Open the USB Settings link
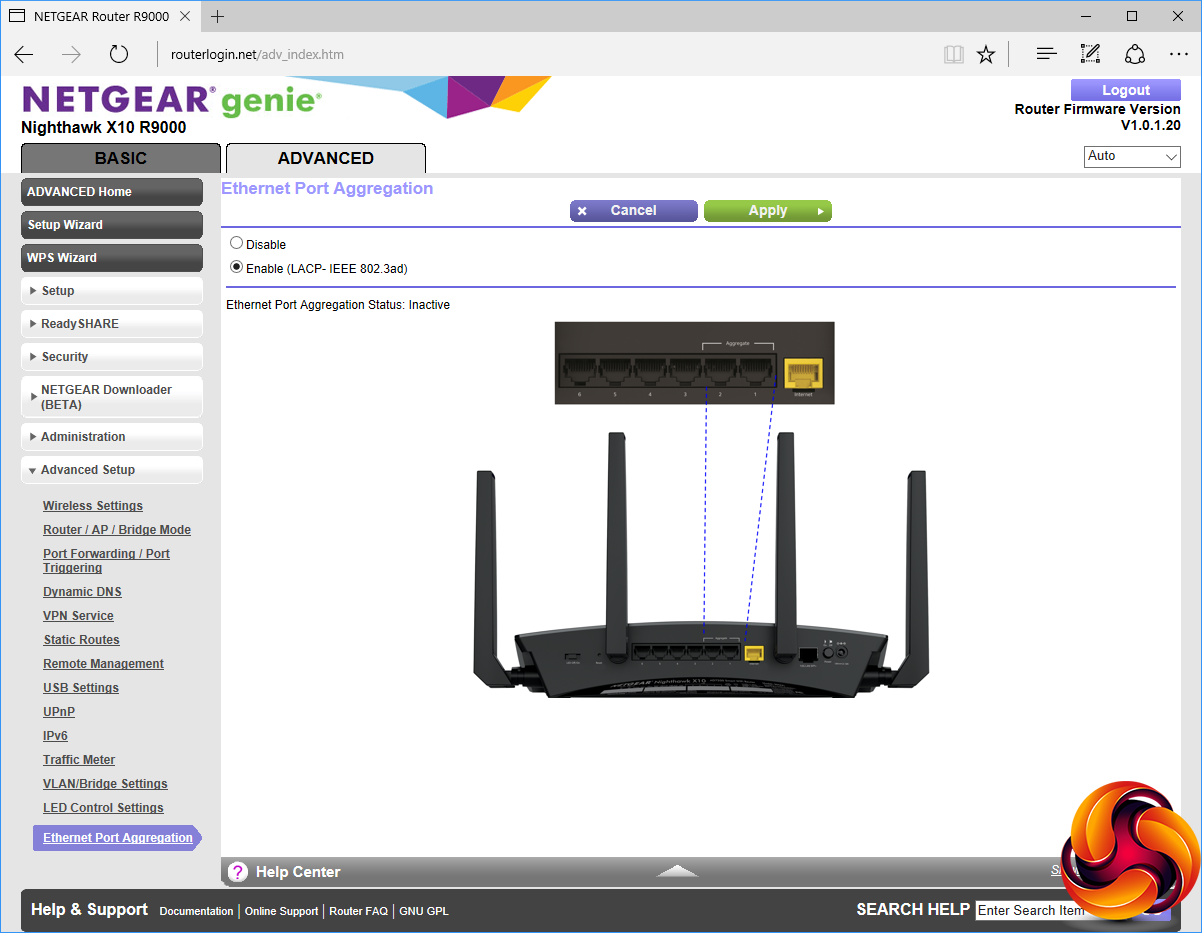1202x933 pixels. pyautogui.click(x=81, y=688)
